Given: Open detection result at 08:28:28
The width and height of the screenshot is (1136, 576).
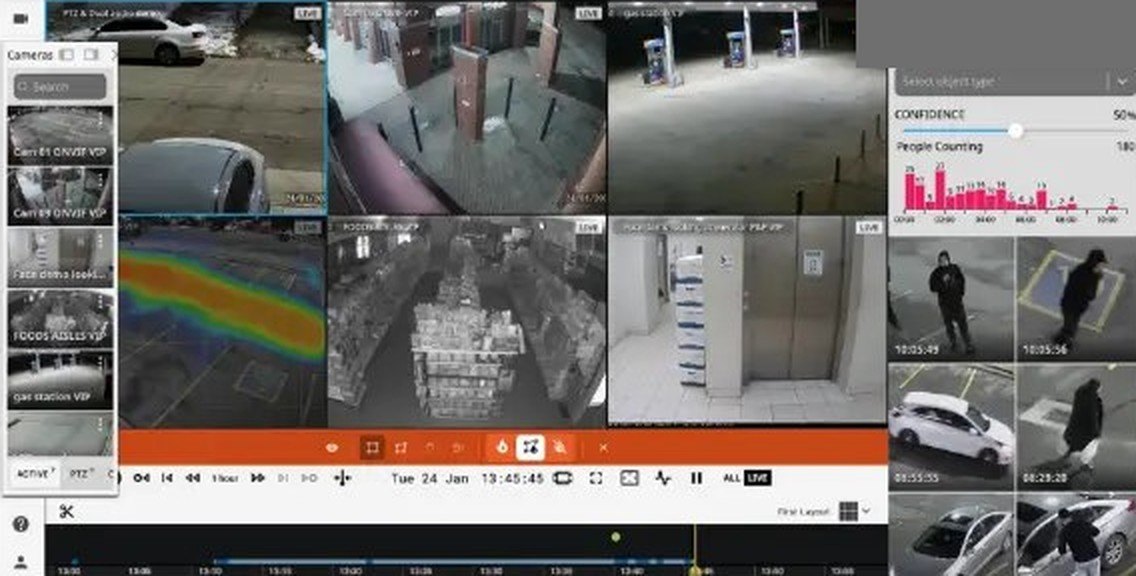Looking at the screenshot, I should 1077,427.
